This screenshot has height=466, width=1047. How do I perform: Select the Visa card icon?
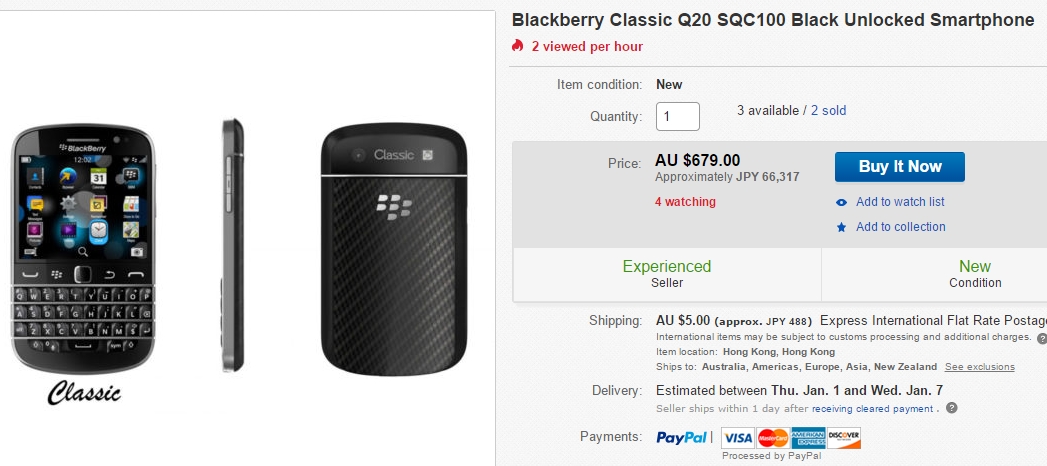coord(737,437)
